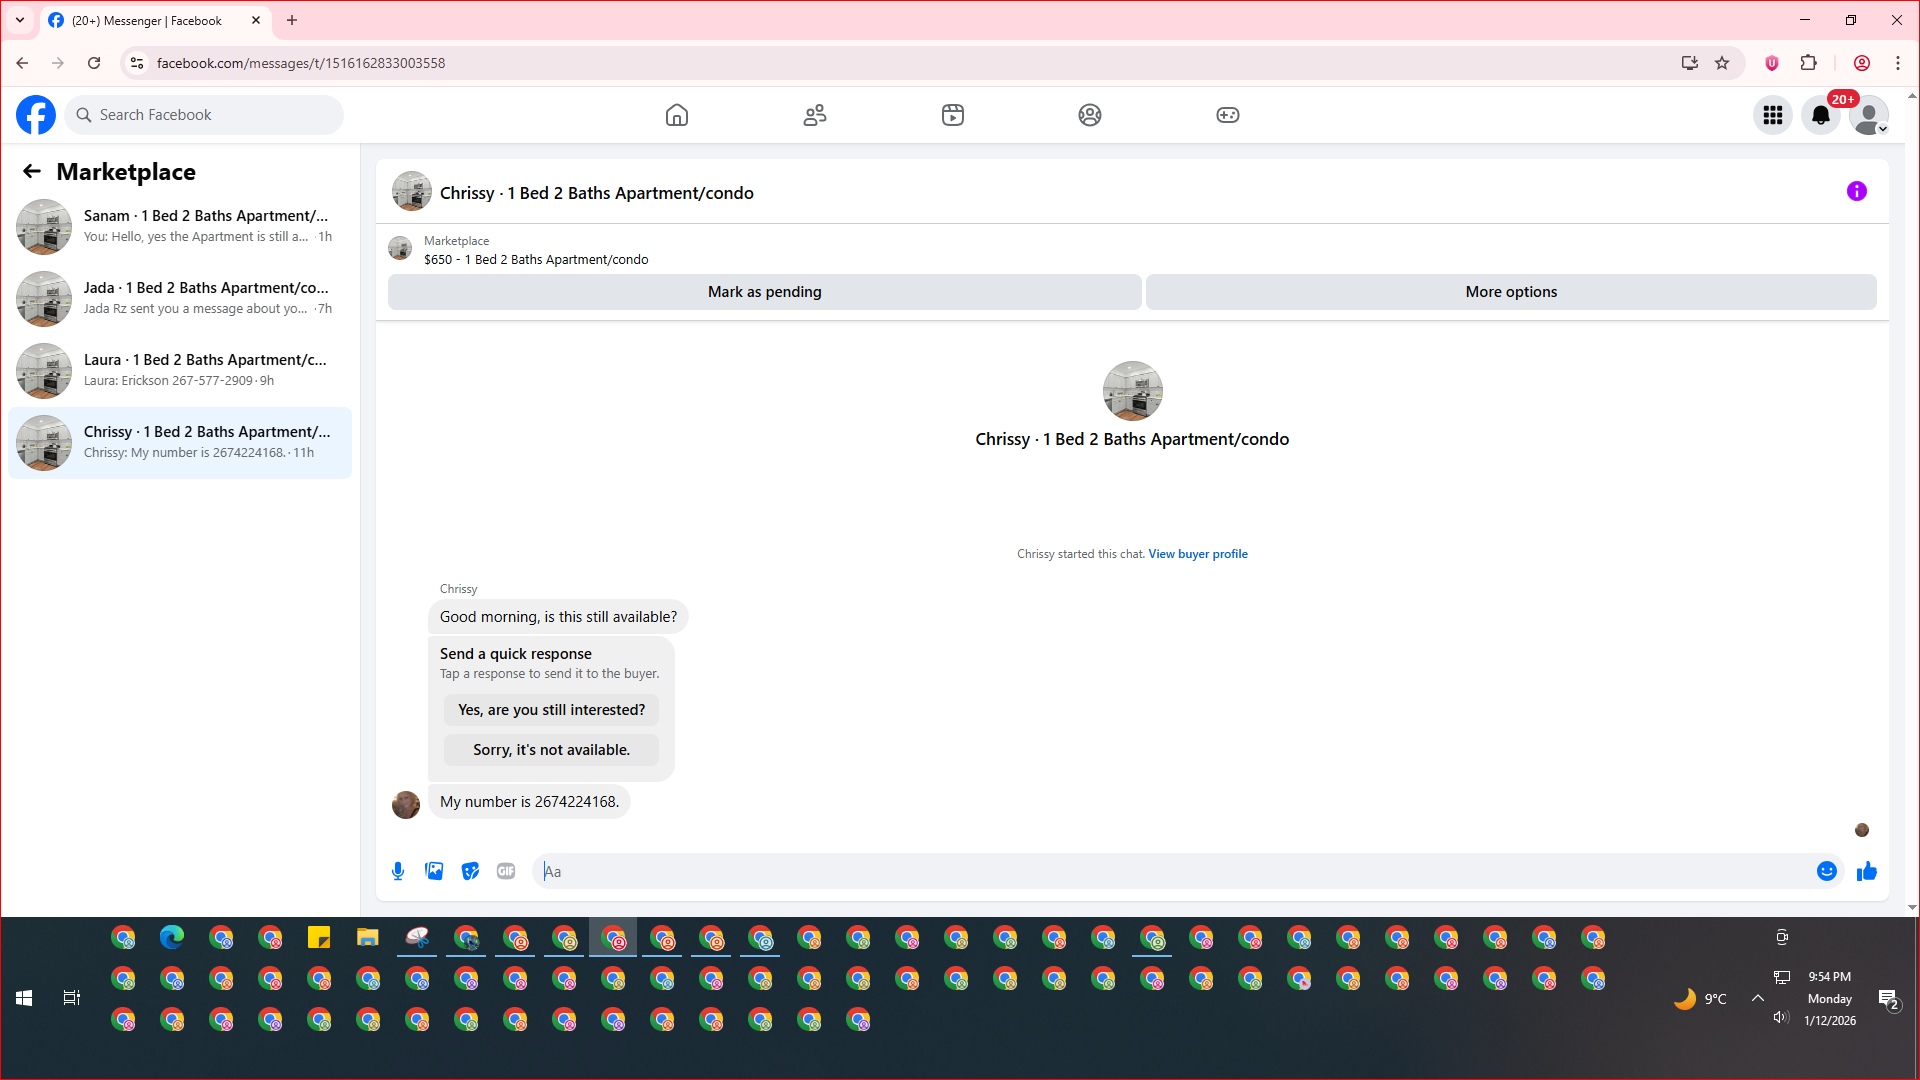Show hidden system tray icons
Viewport: 1920px width, 1080px height.
[1757, 998]
